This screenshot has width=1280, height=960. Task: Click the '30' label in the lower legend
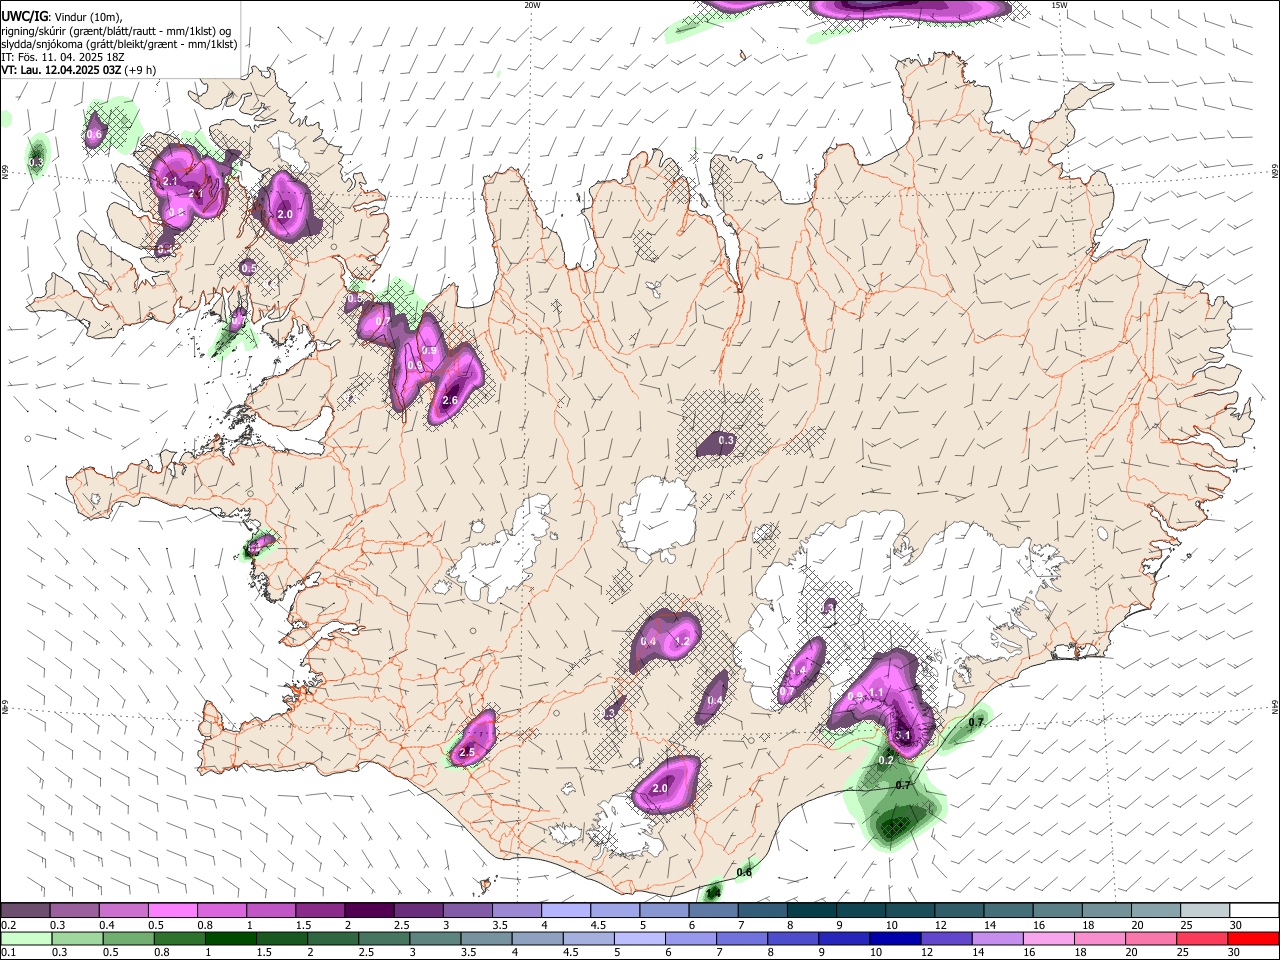1234,952
